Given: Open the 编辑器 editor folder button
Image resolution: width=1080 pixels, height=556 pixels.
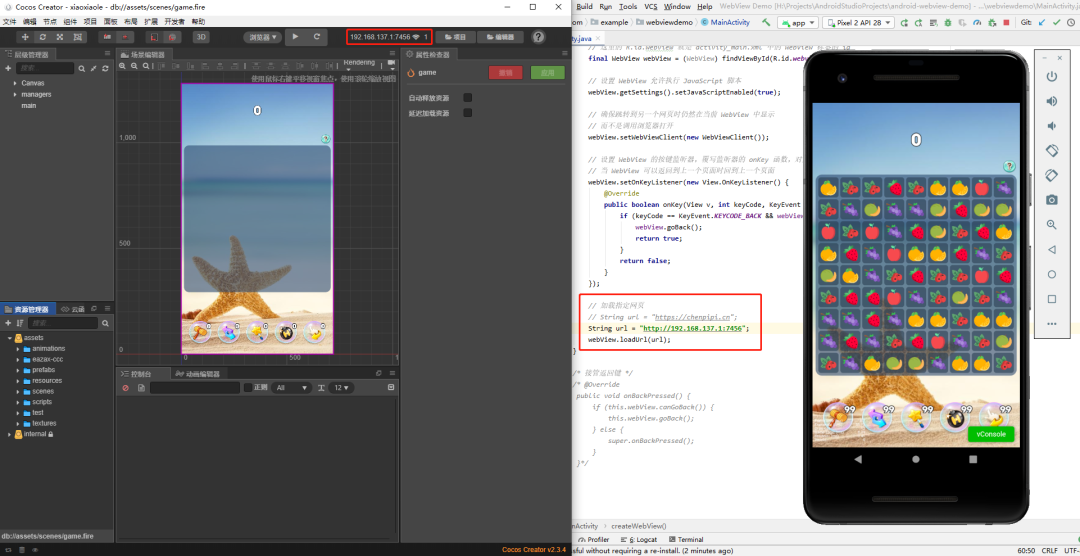Looking at the screenshot, I should [501, 37].
